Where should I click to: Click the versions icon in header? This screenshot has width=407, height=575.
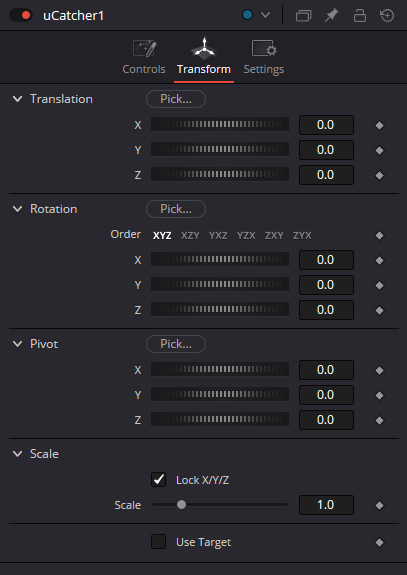pyautogui.click(x=303, y=16)
